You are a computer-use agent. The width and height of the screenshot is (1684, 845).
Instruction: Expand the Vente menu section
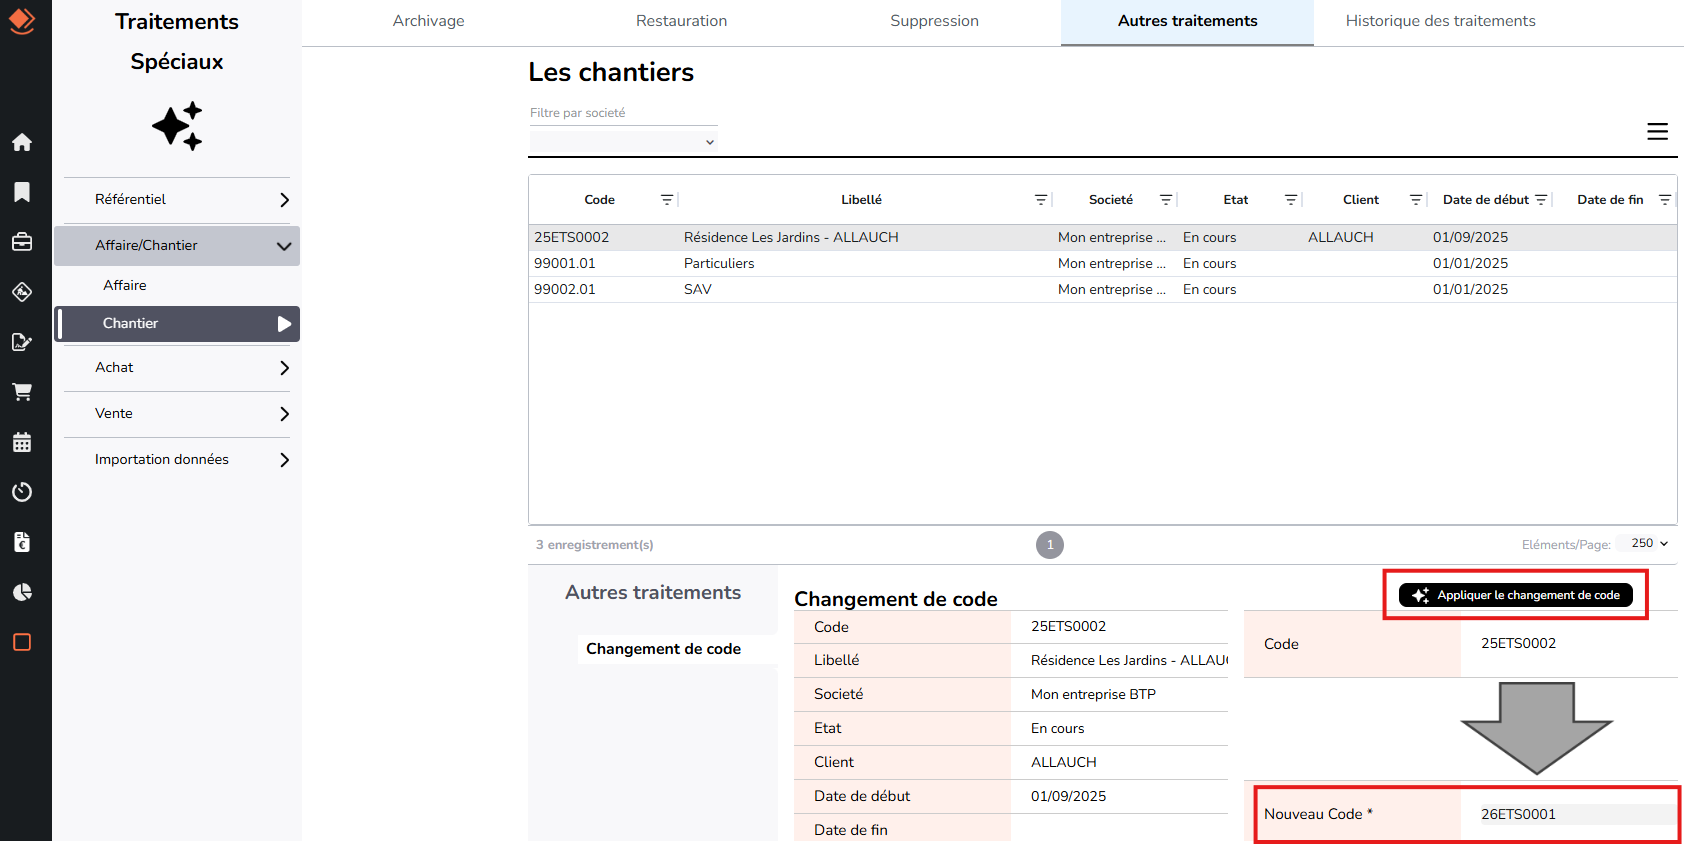pyautogui.click(x=177, y=414)
